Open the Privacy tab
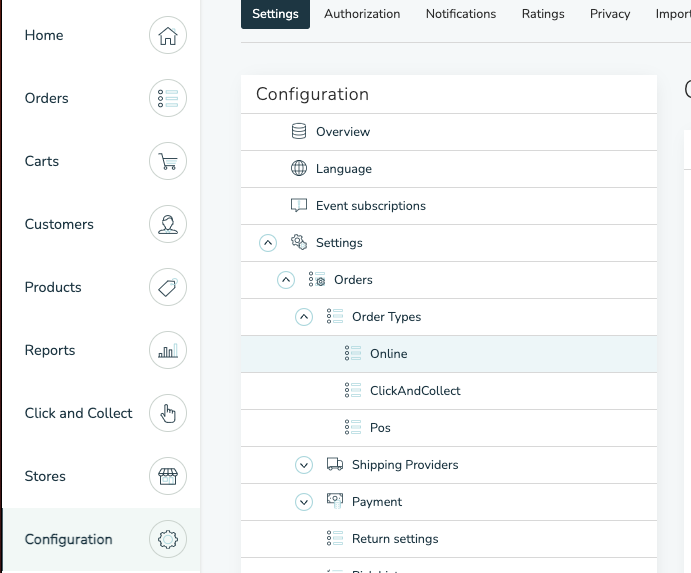 [x=610, y=14]
